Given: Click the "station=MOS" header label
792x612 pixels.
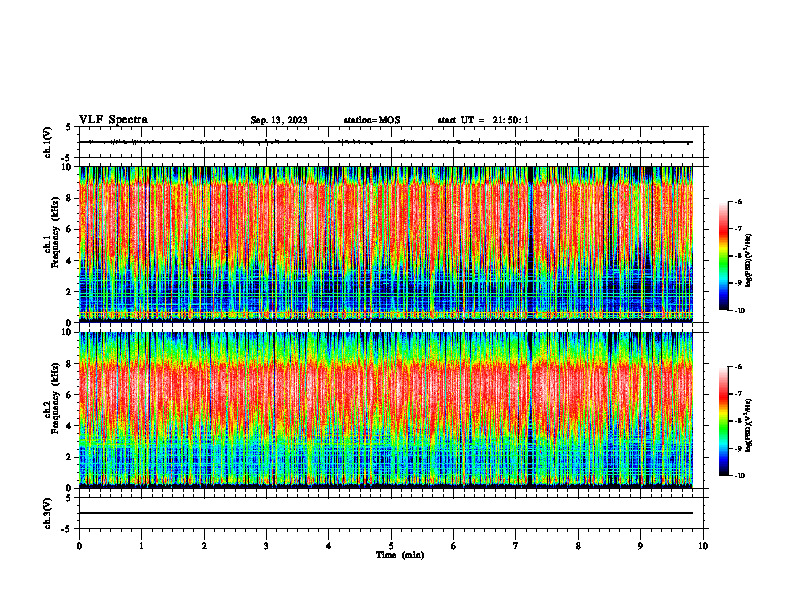Looking at the screenshot, I should point(372,120).
